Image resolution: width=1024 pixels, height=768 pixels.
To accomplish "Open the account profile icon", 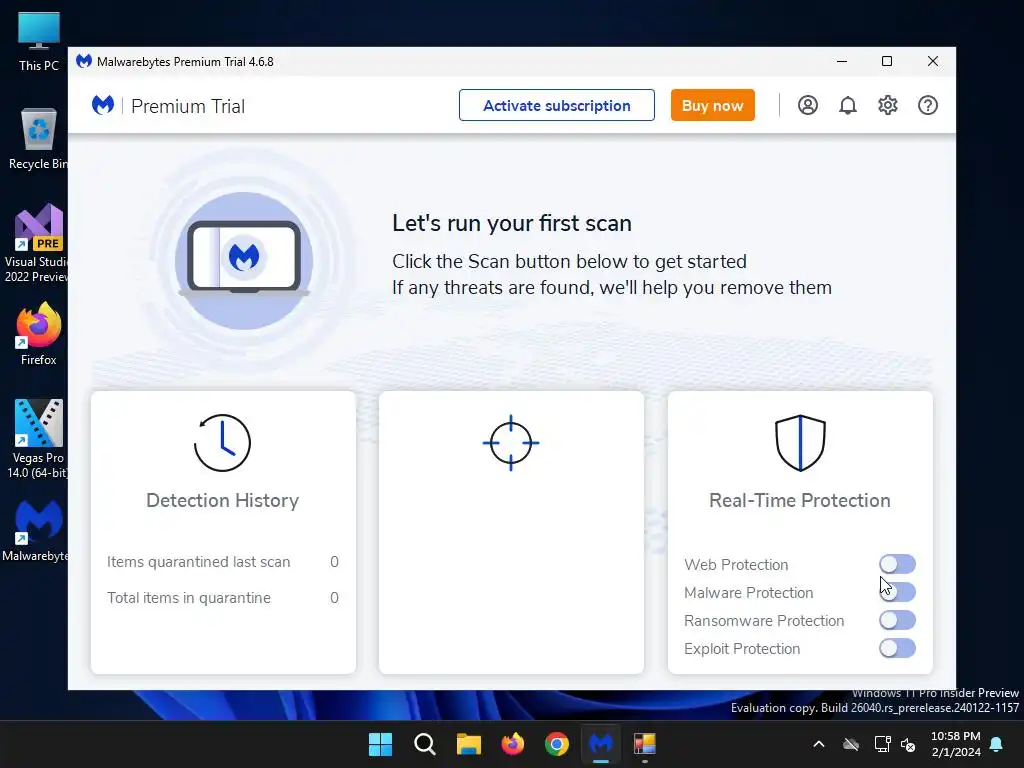I will click(x=808, y=105).
